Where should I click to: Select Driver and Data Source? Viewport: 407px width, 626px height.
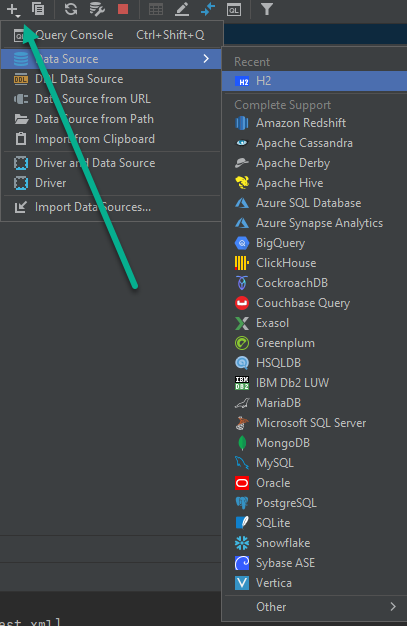[111, 163]
